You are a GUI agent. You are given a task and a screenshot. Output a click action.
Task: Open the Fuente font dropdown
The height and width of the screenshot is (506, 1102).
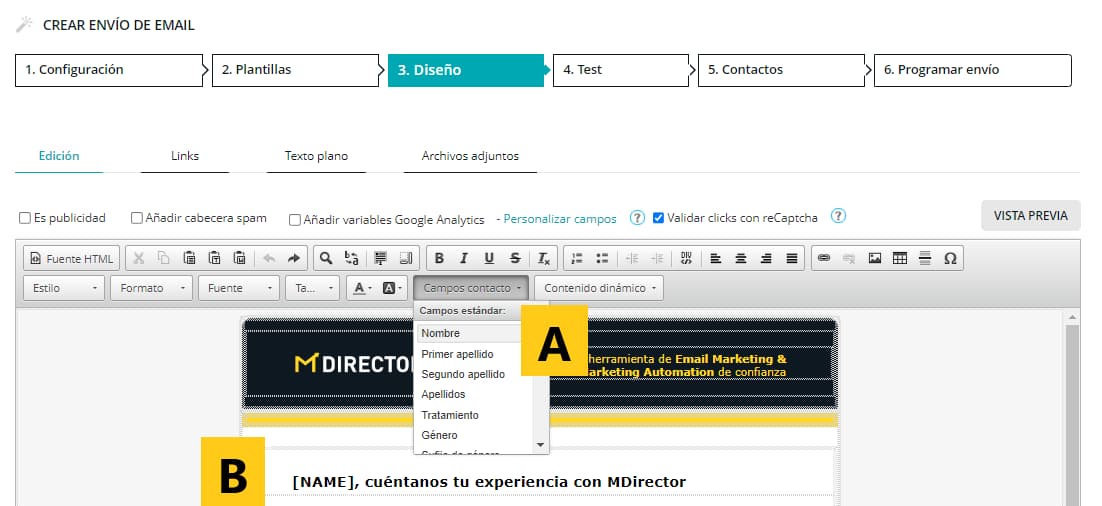point(239,288)
